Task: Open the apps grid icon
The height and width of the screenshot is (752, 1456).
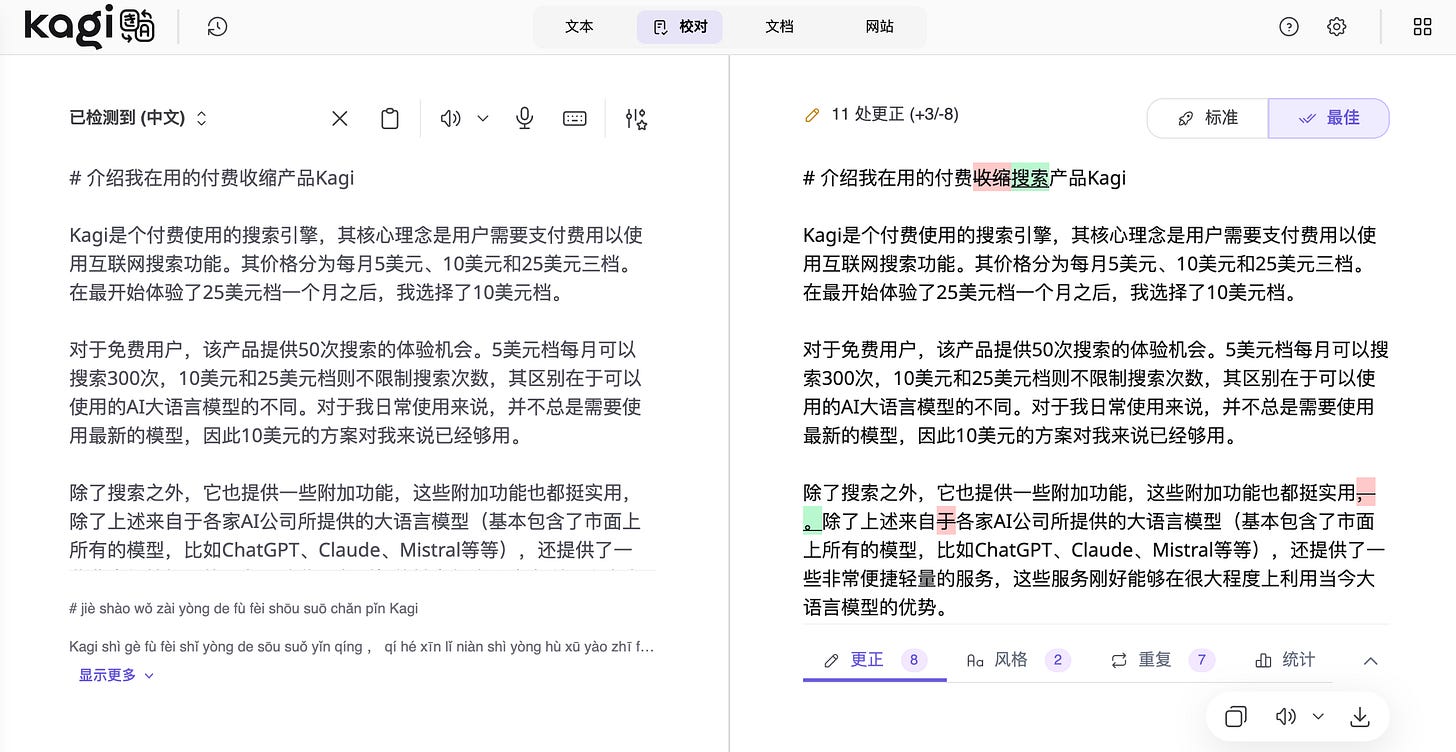Action: click(1422, 27)
